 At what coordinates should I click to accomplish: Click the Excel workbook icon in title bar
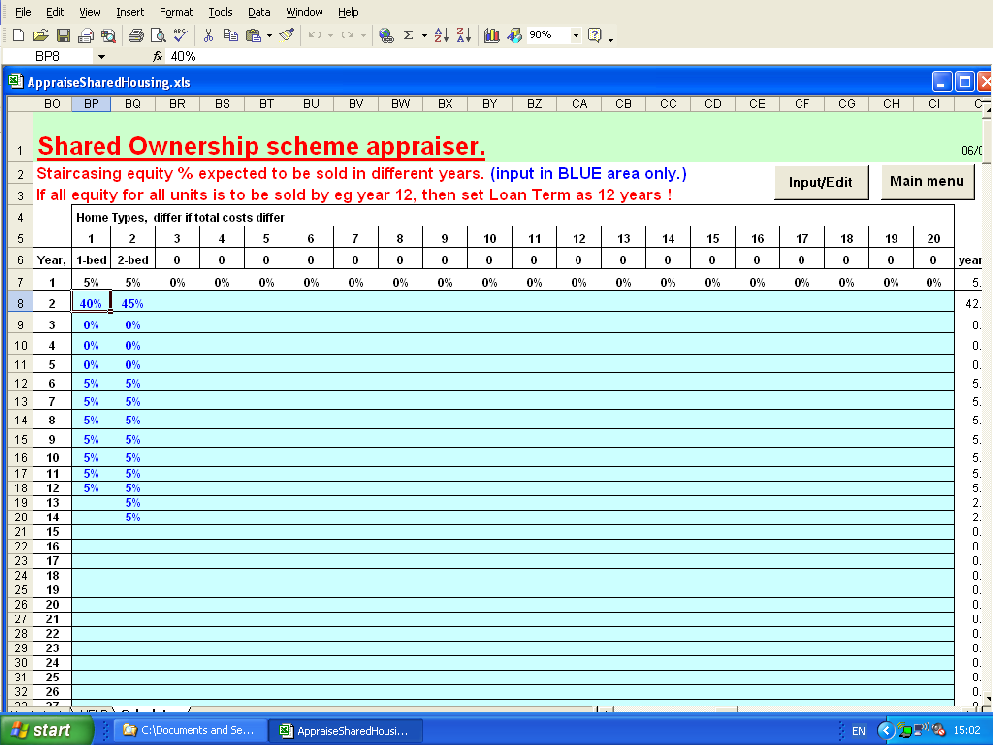16,82
